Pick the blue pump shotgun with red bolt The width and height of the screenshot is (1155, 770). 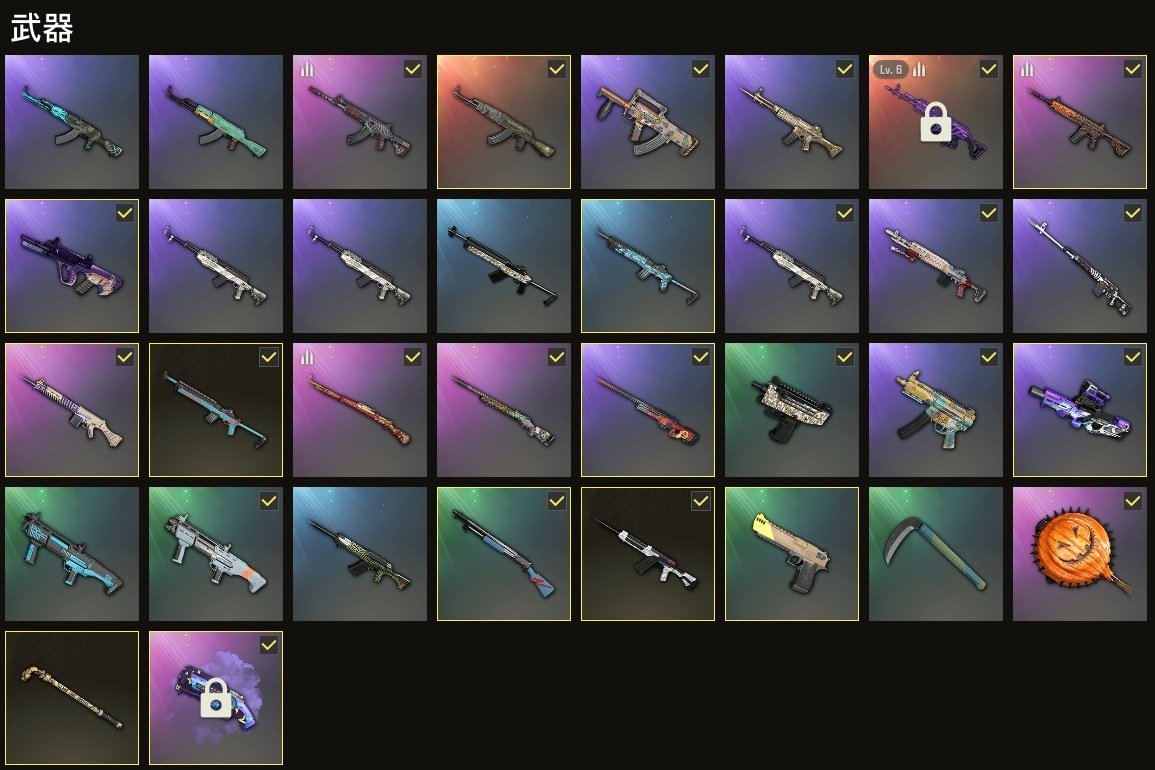point(504,553)
